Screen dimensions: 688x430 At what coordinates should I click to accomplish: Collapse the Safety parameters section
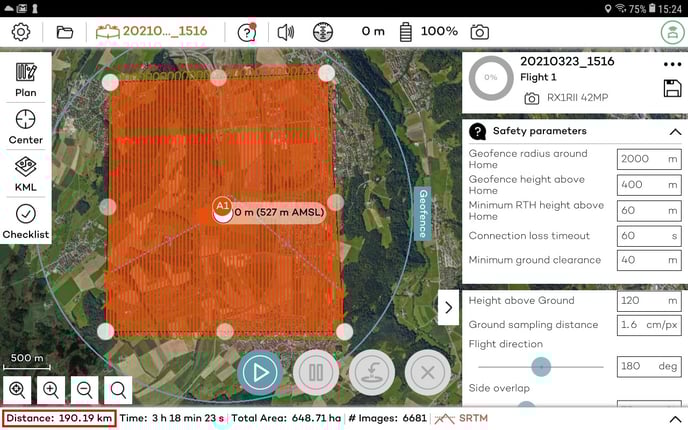tap(675, 131)
